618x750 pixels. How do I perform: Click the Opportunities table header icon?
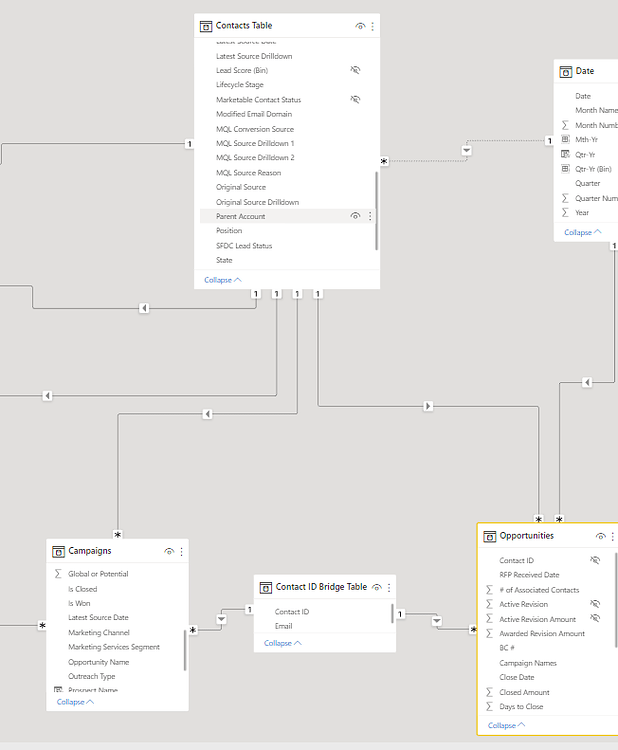pyautogui.click(x=490, y=536)
